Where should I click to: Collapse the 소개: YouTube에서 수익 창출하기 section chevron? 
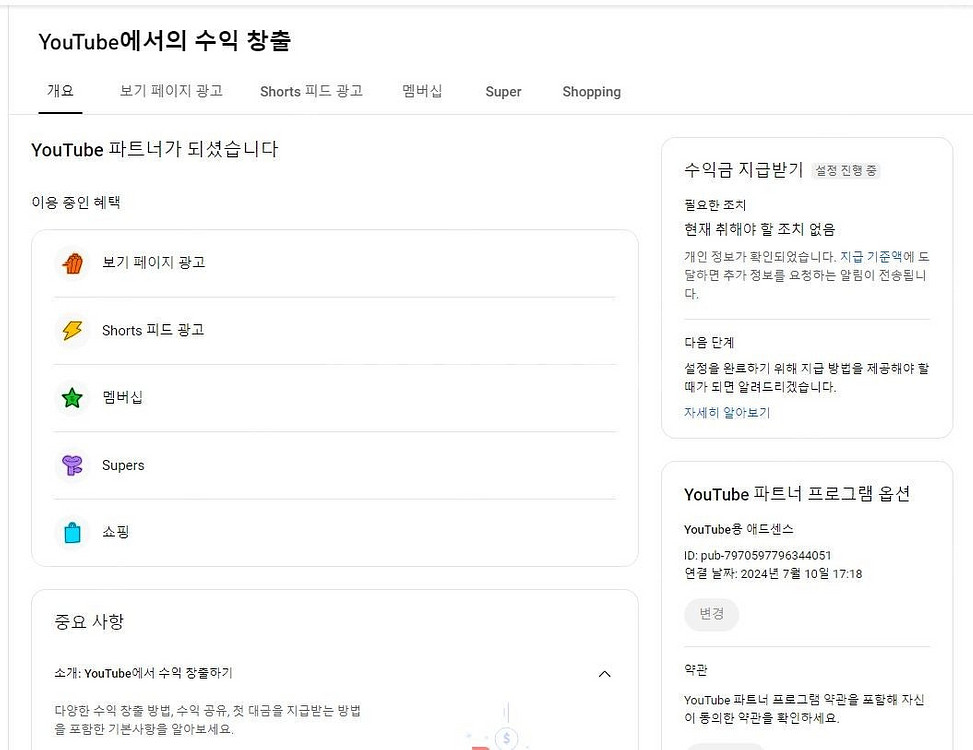[x=604, y=674]
